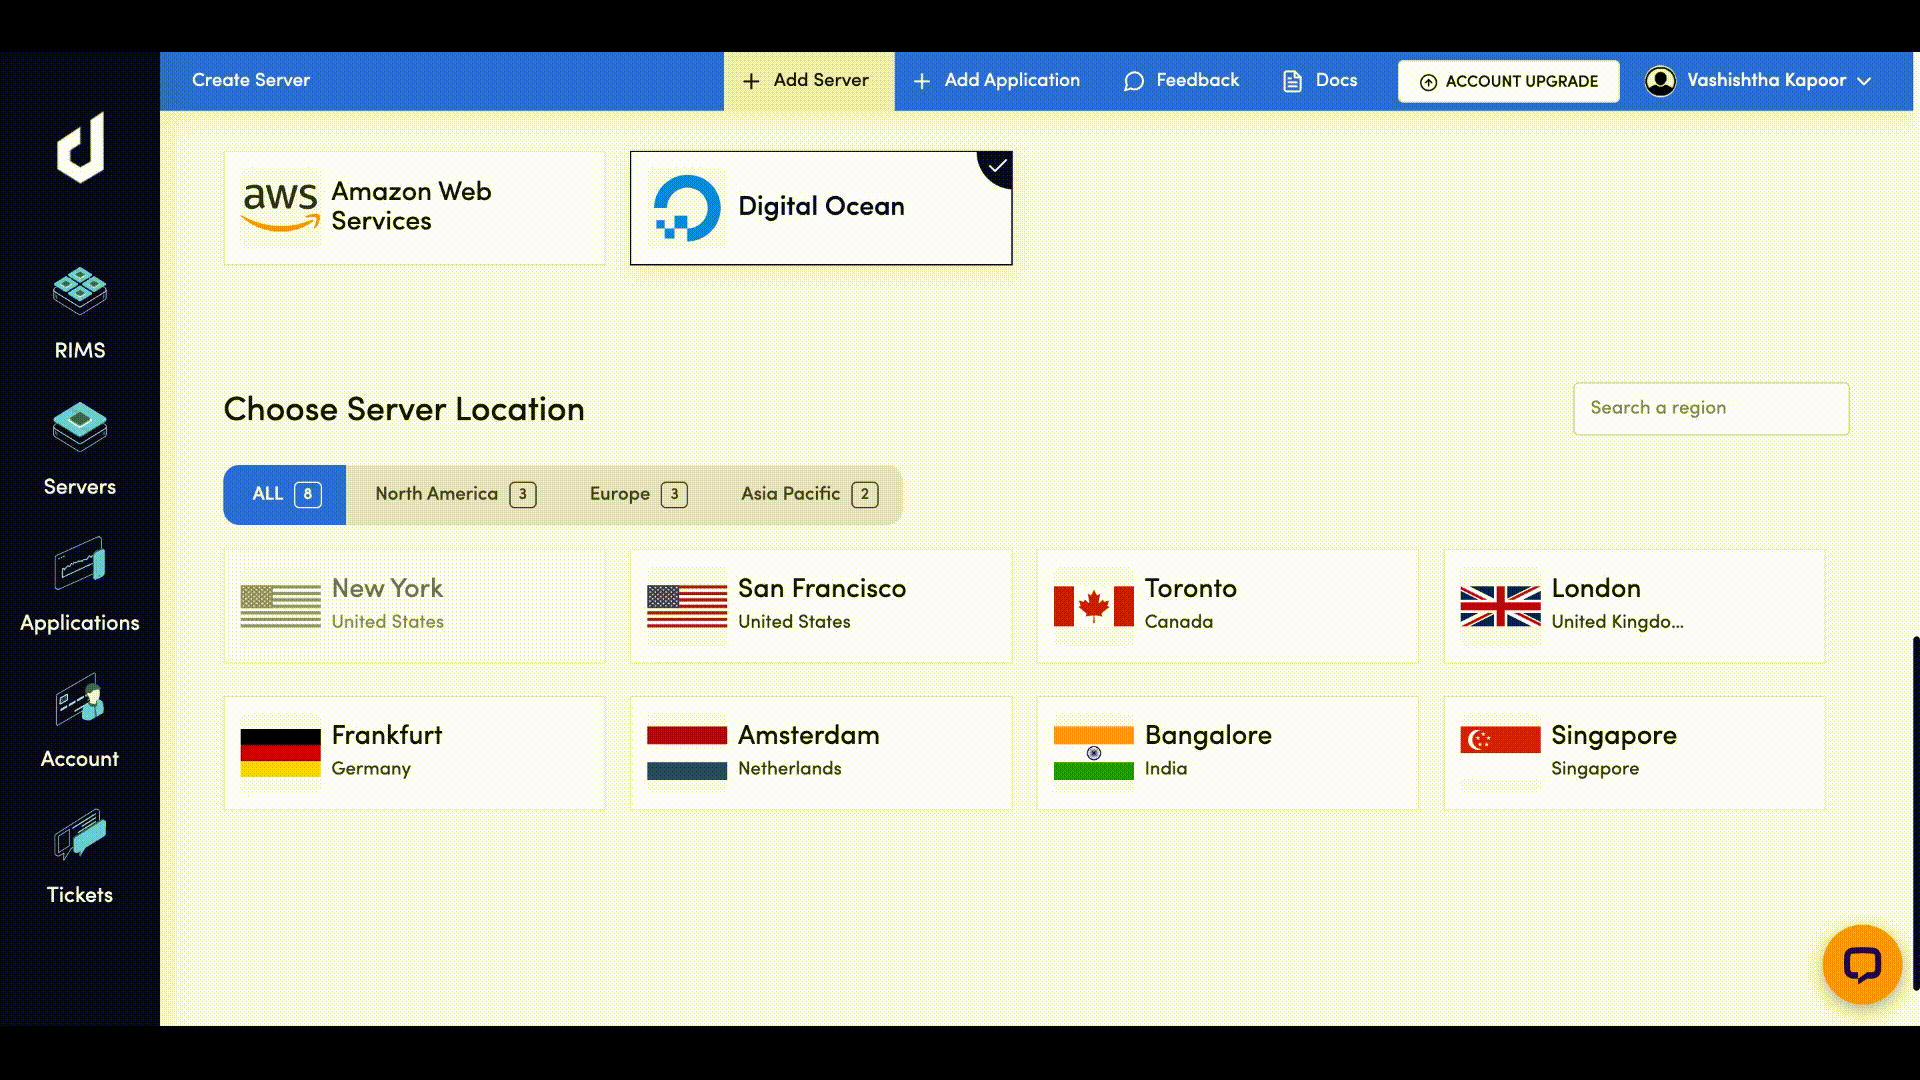Click the Create Server title text

point(251,80)
